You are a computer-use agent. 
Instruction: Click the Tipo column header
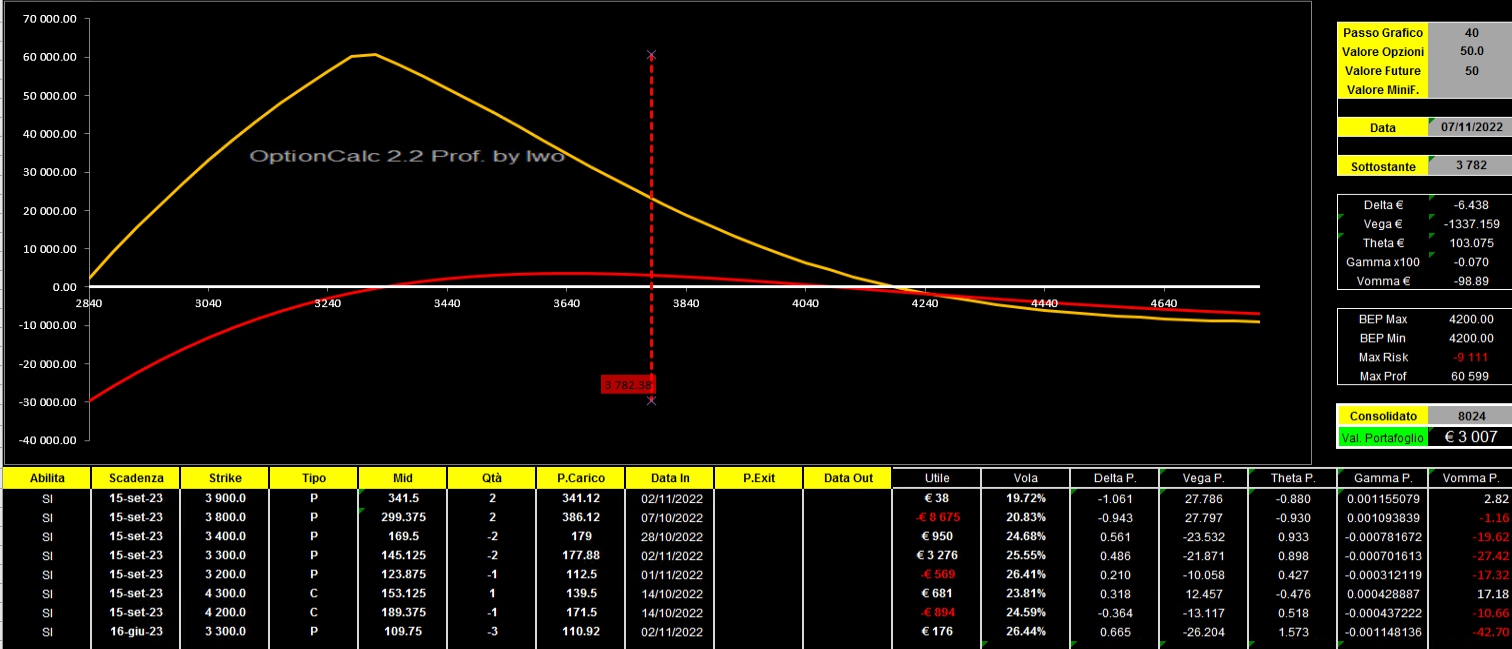coord(313,478)
